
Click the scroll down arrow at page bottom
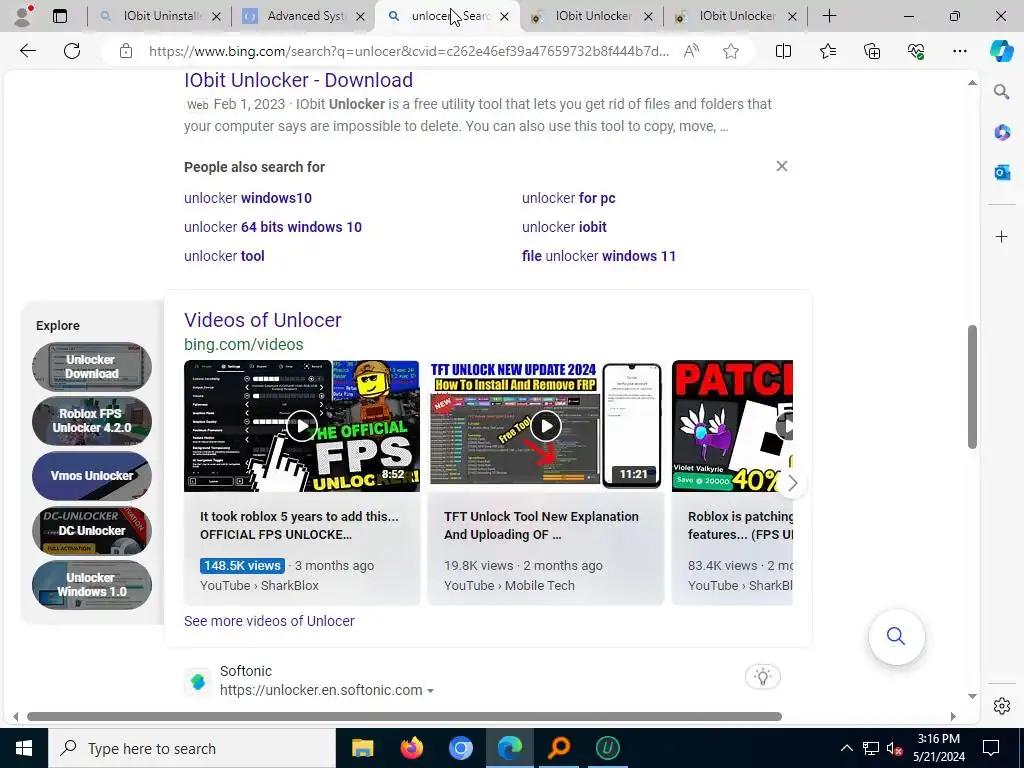[972, 696]
